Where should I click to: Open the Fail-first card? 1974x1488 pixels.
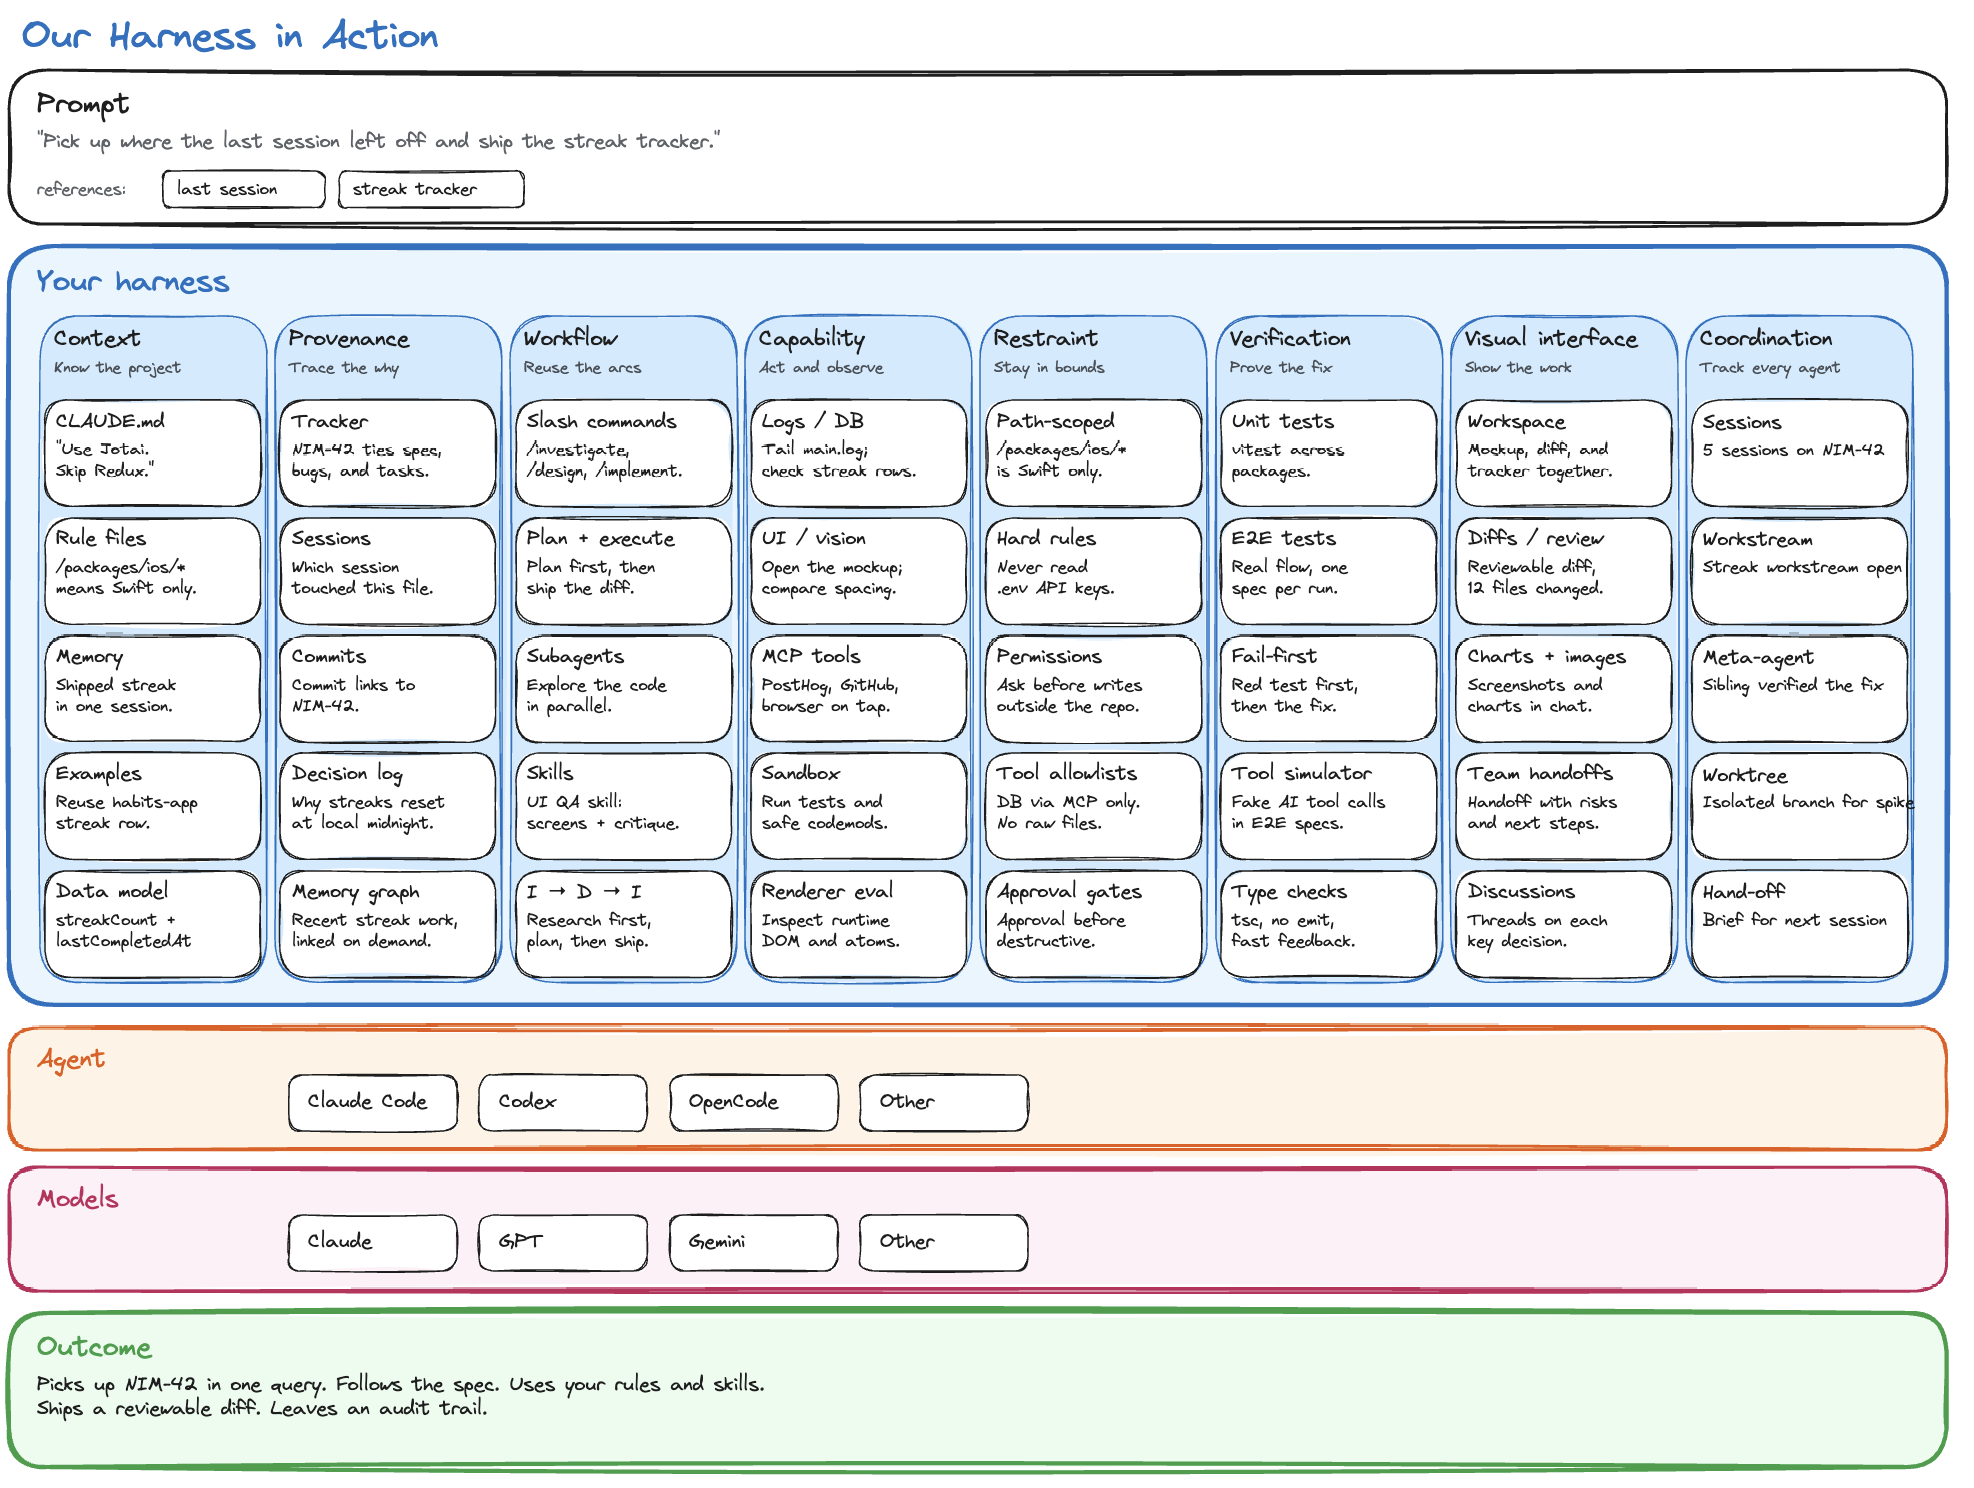click(1329, 689)
